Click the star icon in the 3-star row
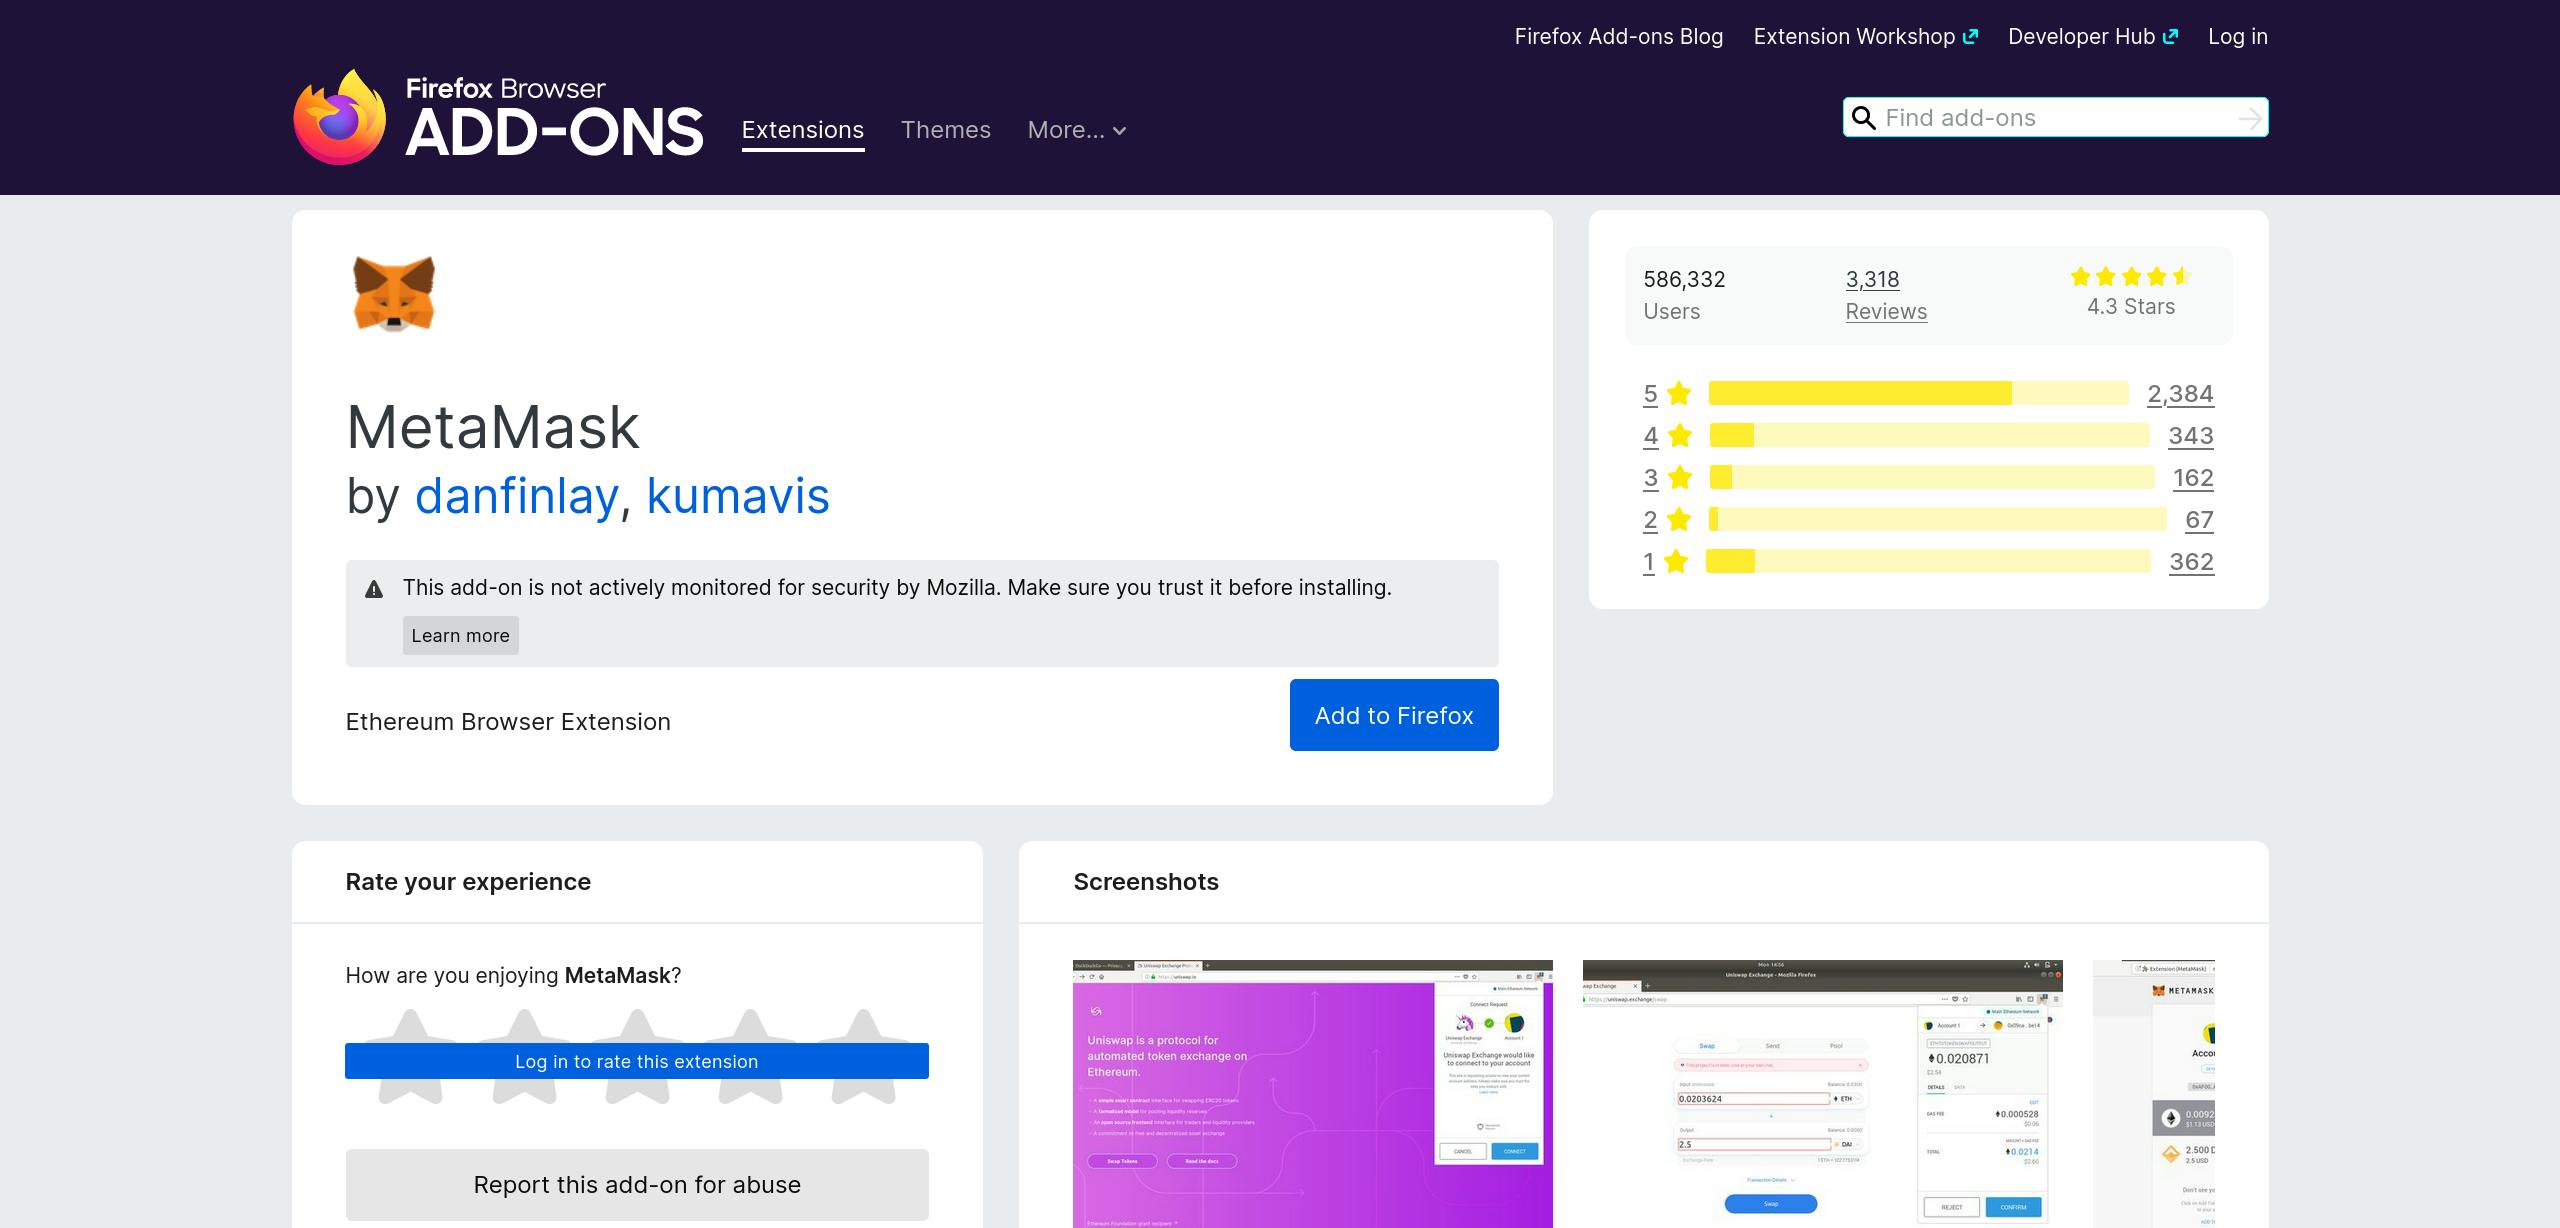 (x=1680, y=478)
